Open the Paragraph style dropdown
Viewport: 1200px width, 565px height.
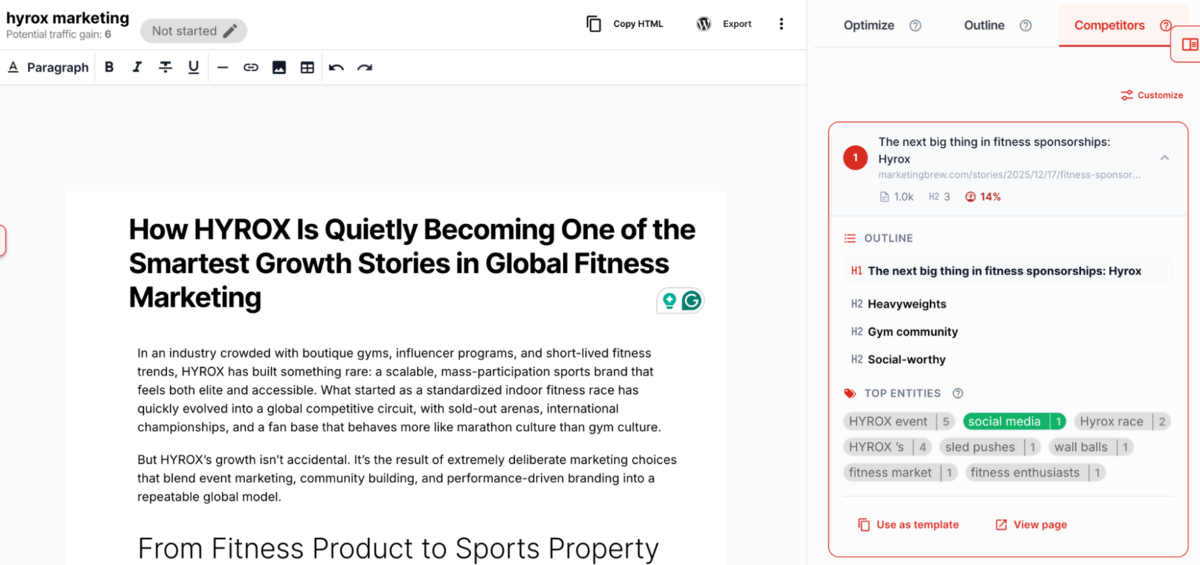point(48,67)
